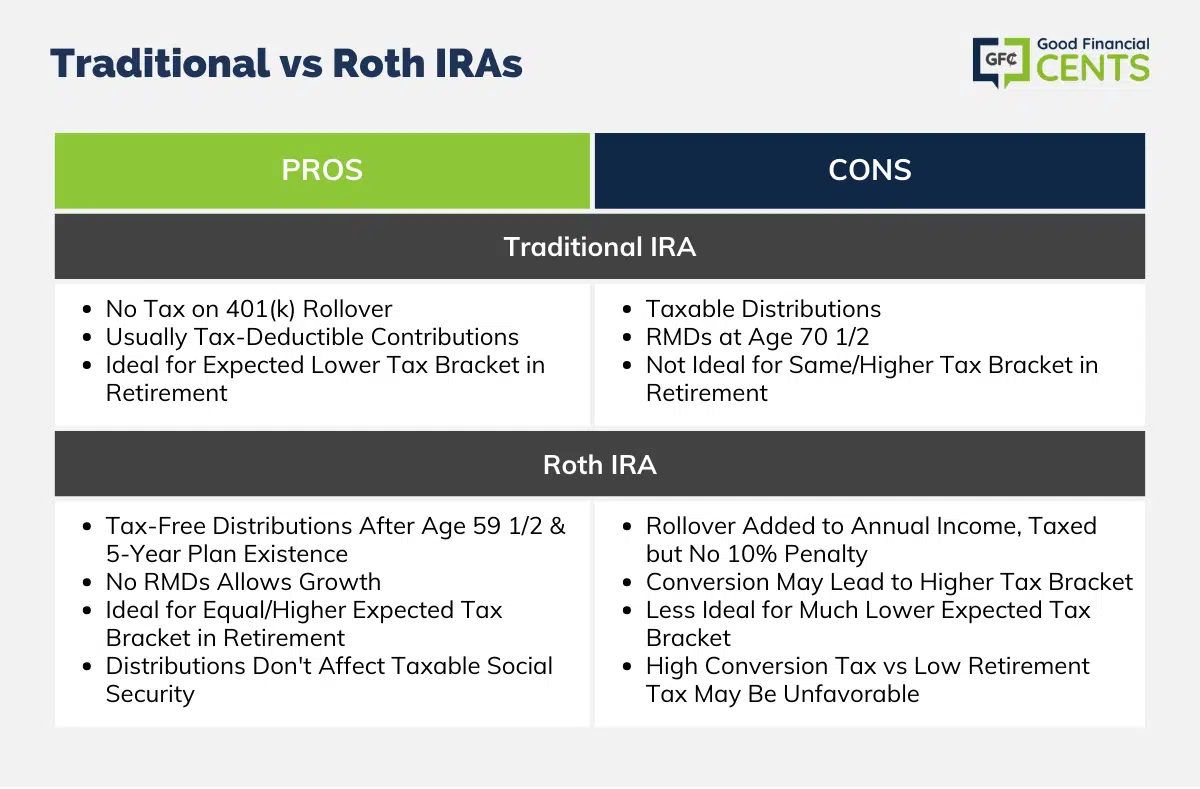Click the Good Financial Cents logo text

coord(1093,60)
